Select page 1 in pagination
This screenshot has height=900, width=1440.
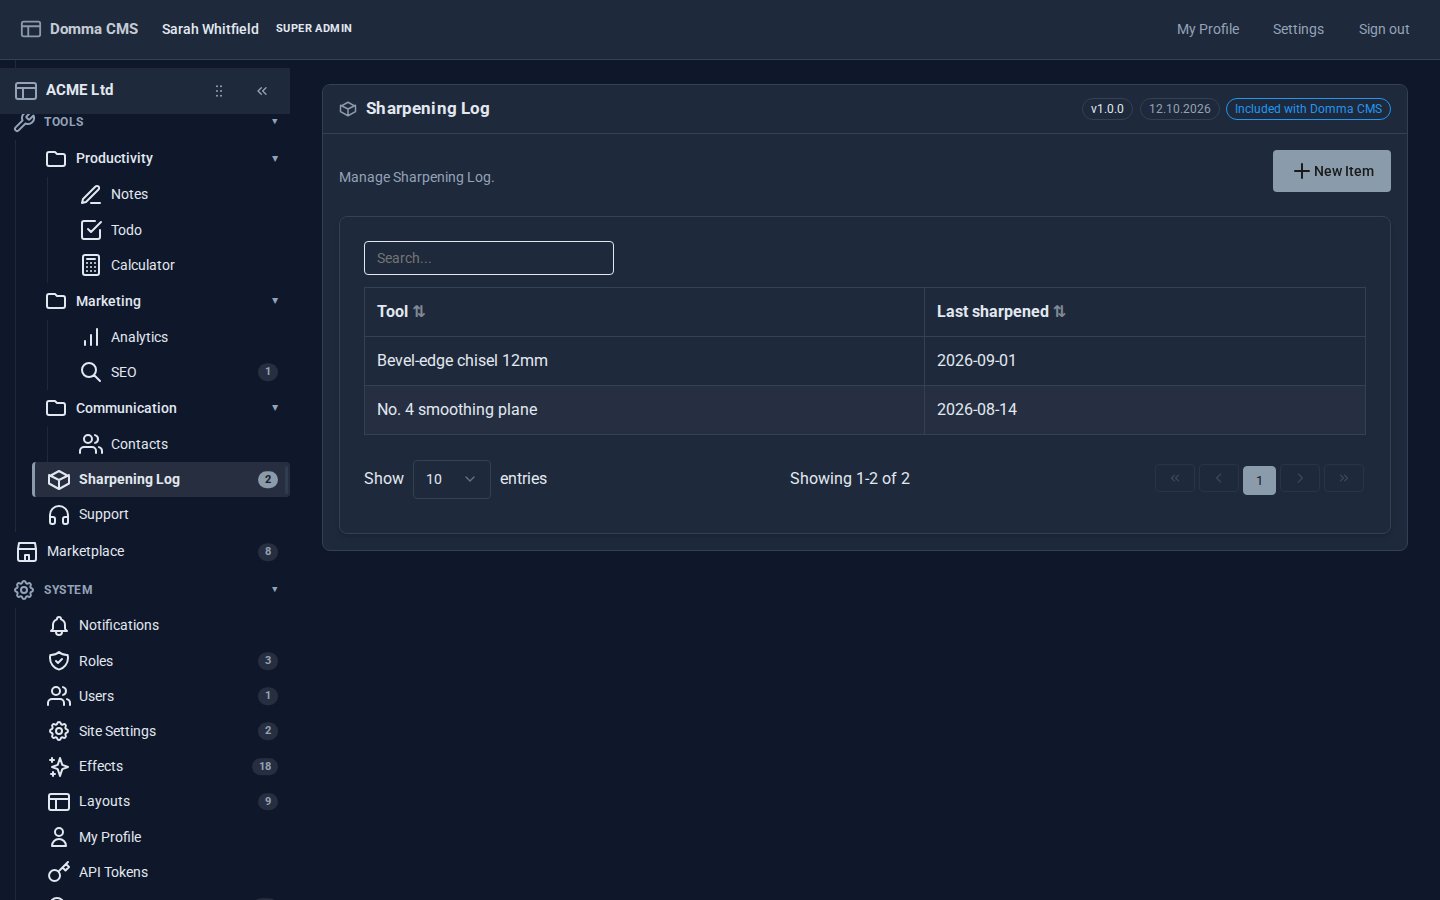1259,480
